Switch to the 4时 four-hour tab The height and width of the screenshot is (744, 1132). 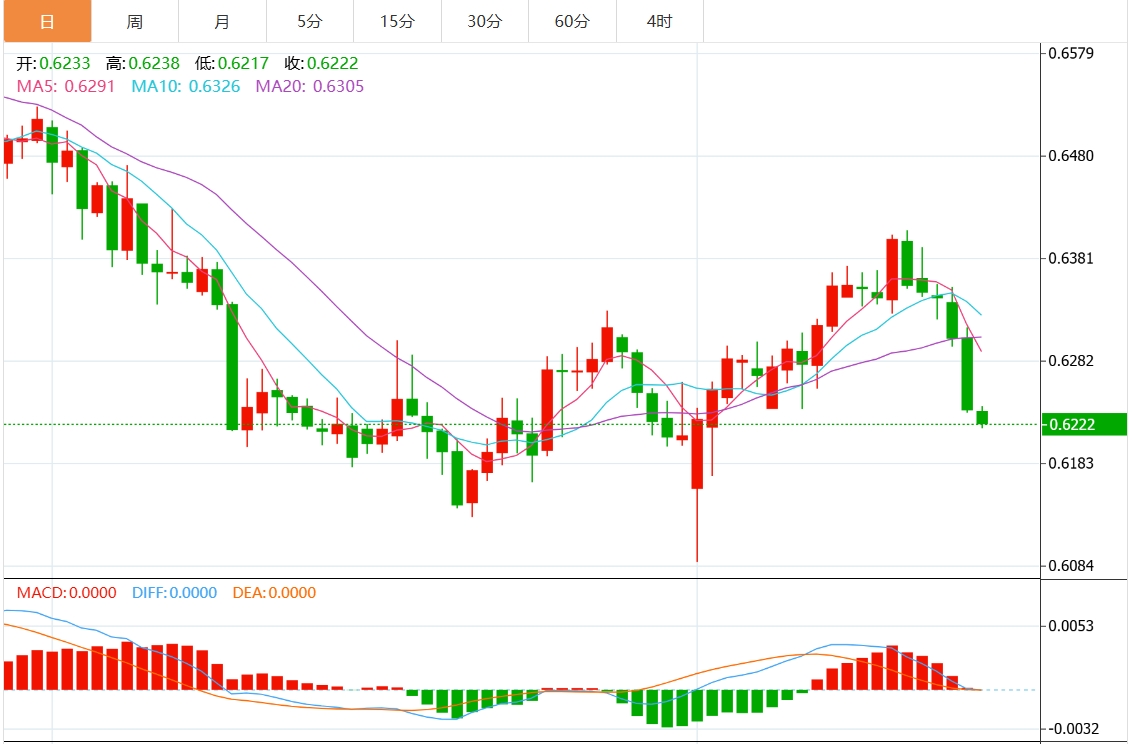pyautogui.click(x=659, y=22)
